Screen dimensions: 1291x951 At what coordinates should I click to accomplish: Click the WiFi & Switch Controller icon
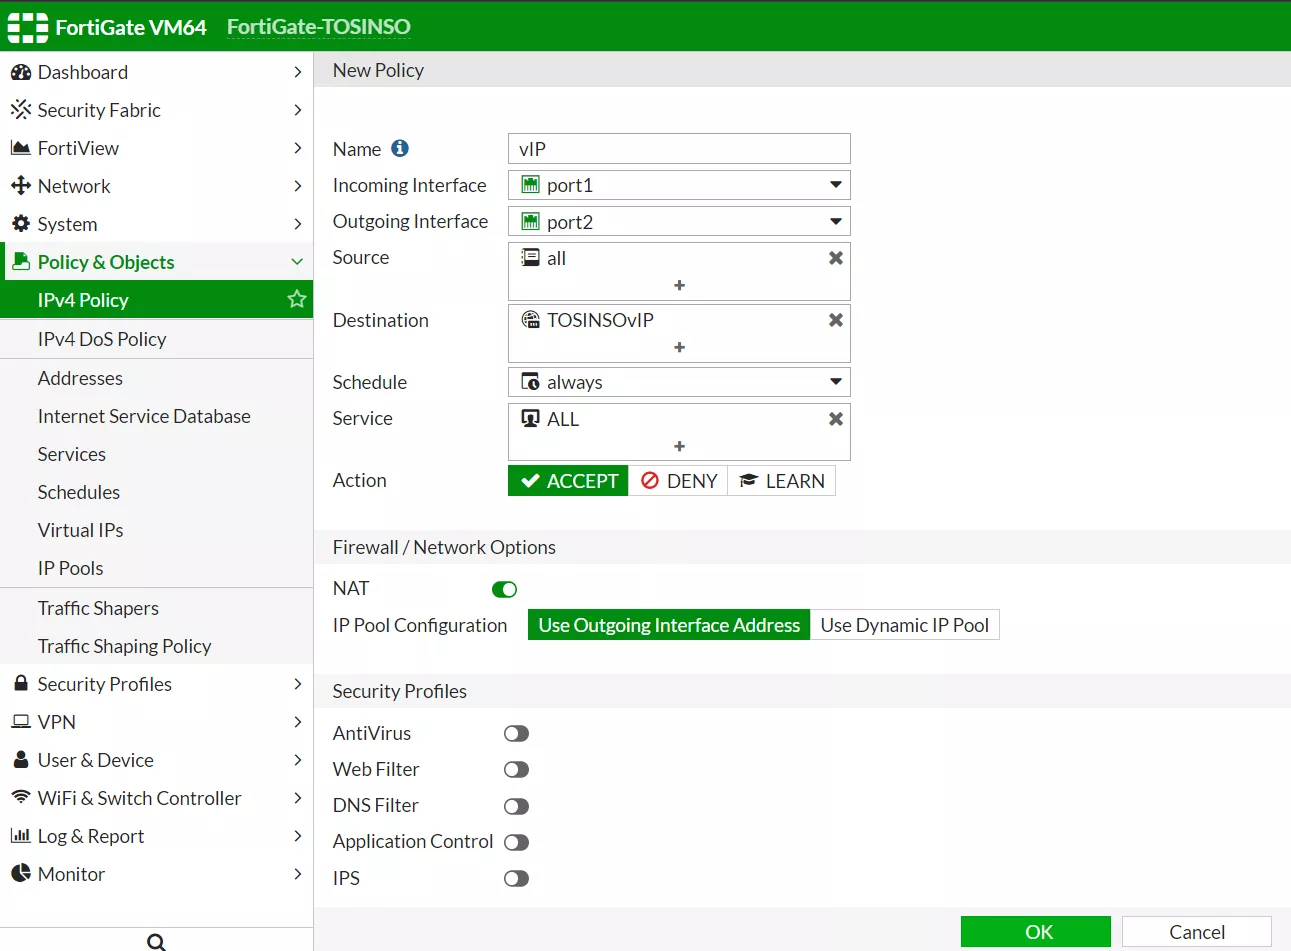pos(20,798)
